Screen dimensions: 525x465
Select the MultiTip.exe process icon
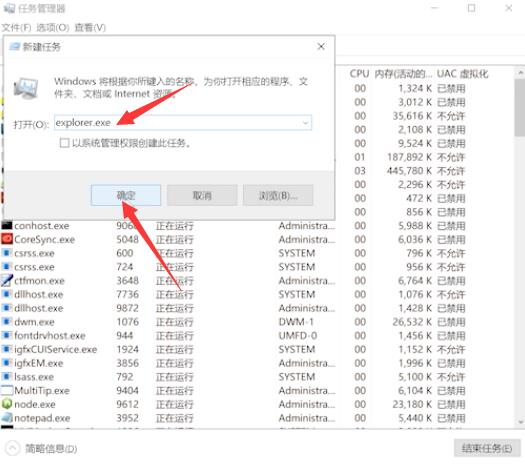pyautogui.click(x=7, y=390)
